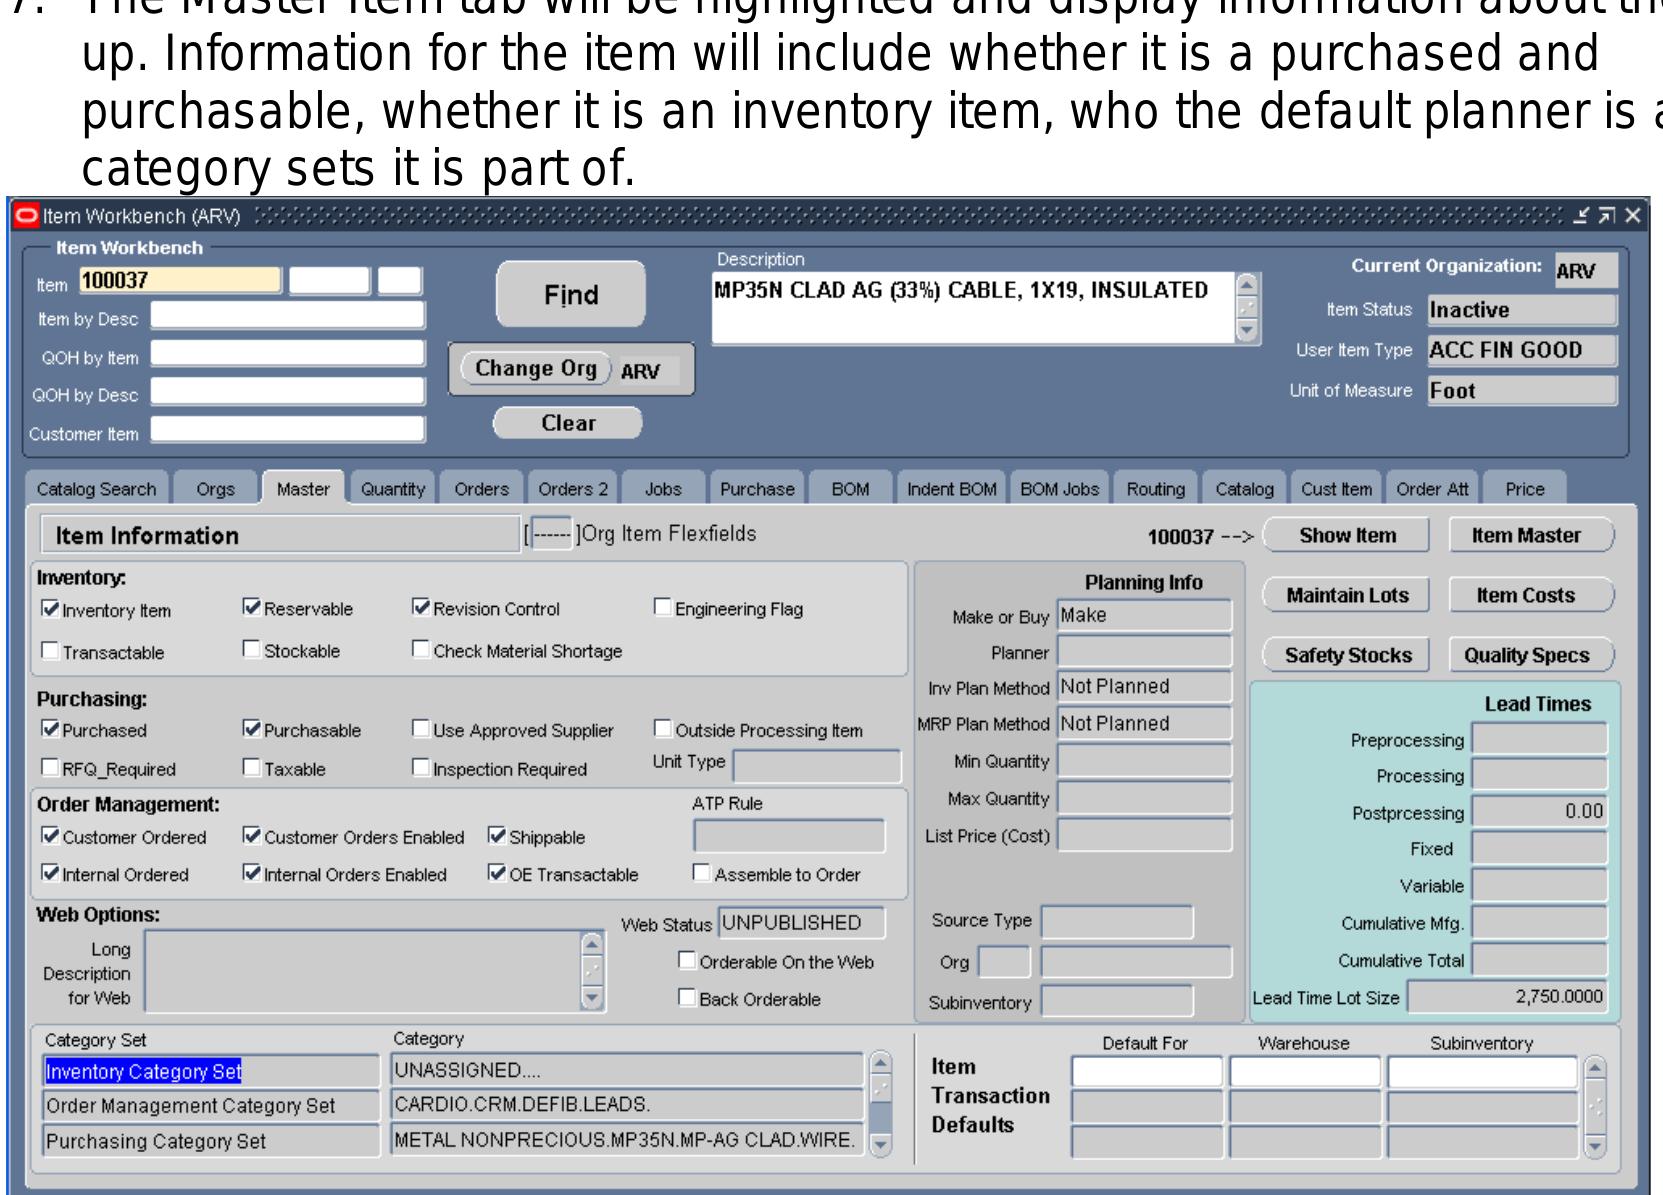Viewport: 1663px width, 1195px height.
Task: Select the Quantity tab
Action: 393,489
